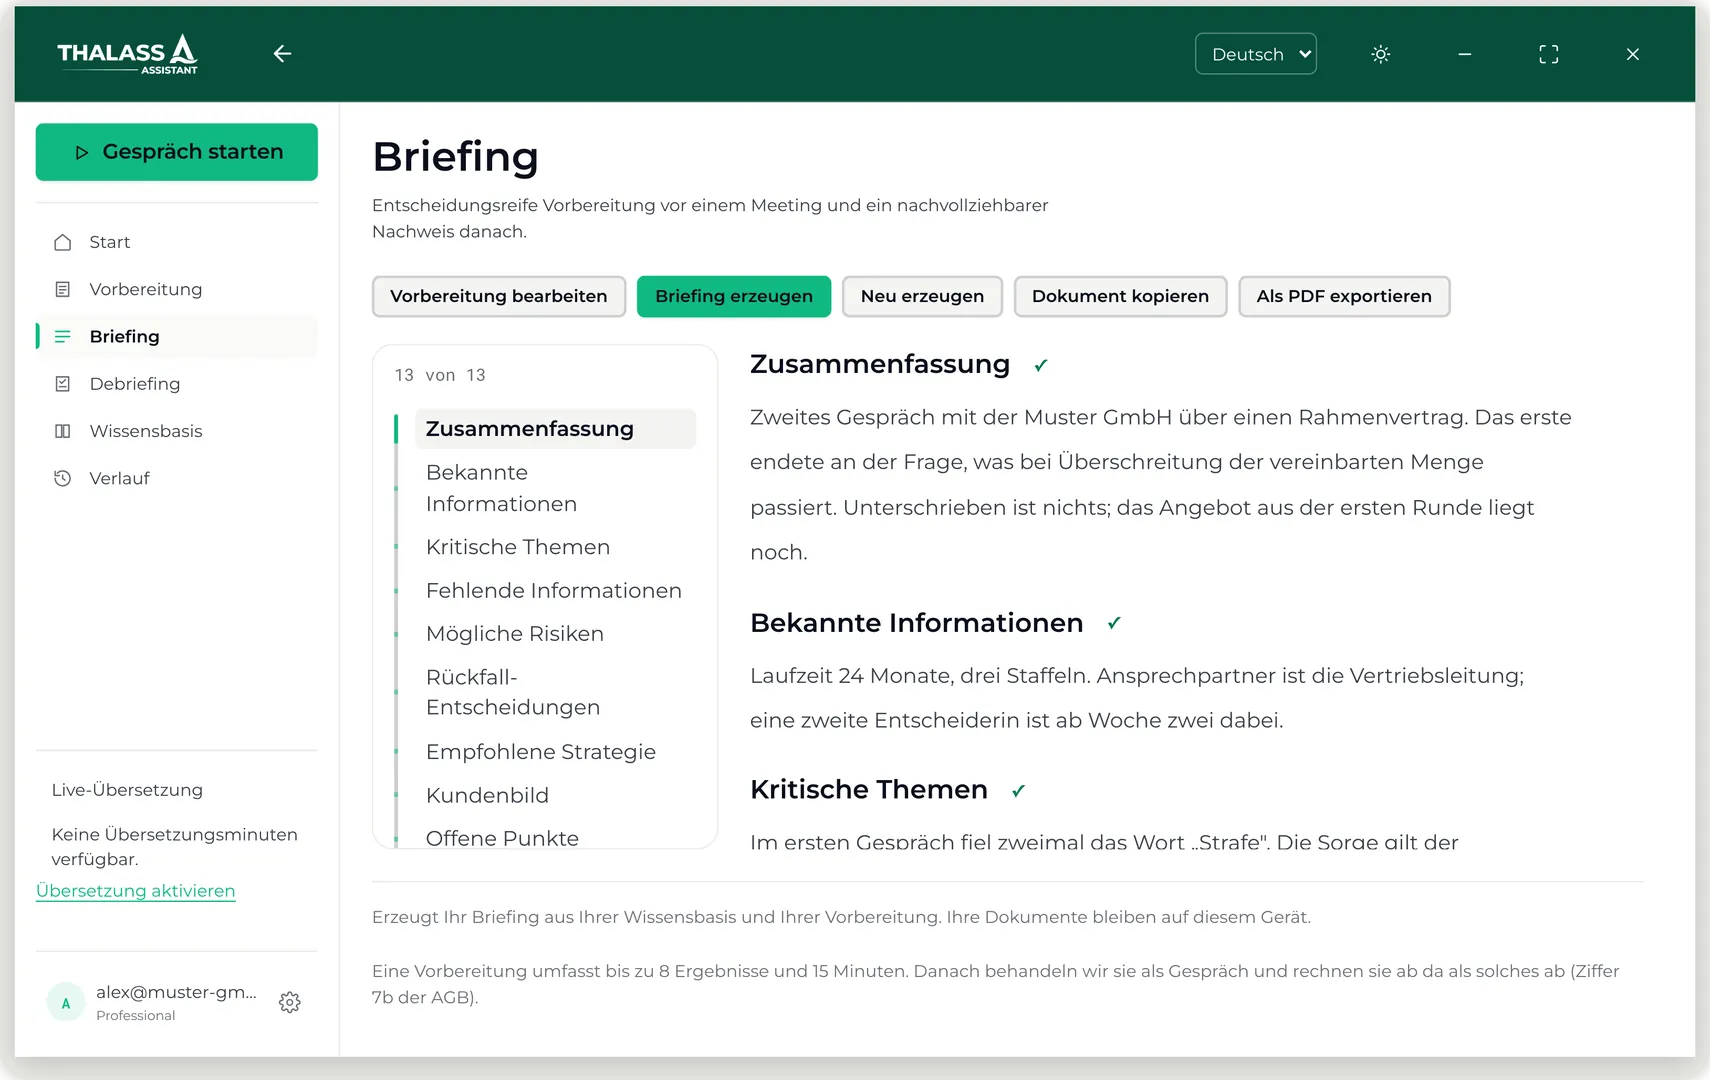Jump to Rückfall-Entscheidungen in outline
Screen dimensions: 1710x1080
tap(555, 692)
